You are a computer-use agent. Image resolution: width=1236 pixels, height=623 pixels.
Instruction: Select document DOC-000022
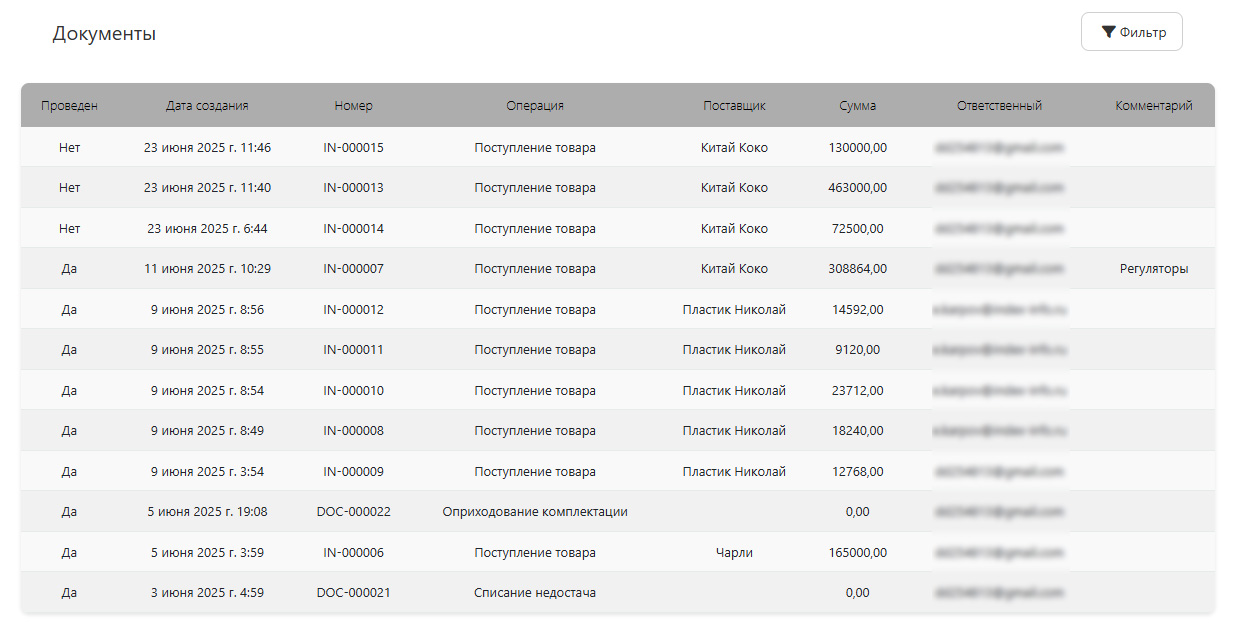353,512
